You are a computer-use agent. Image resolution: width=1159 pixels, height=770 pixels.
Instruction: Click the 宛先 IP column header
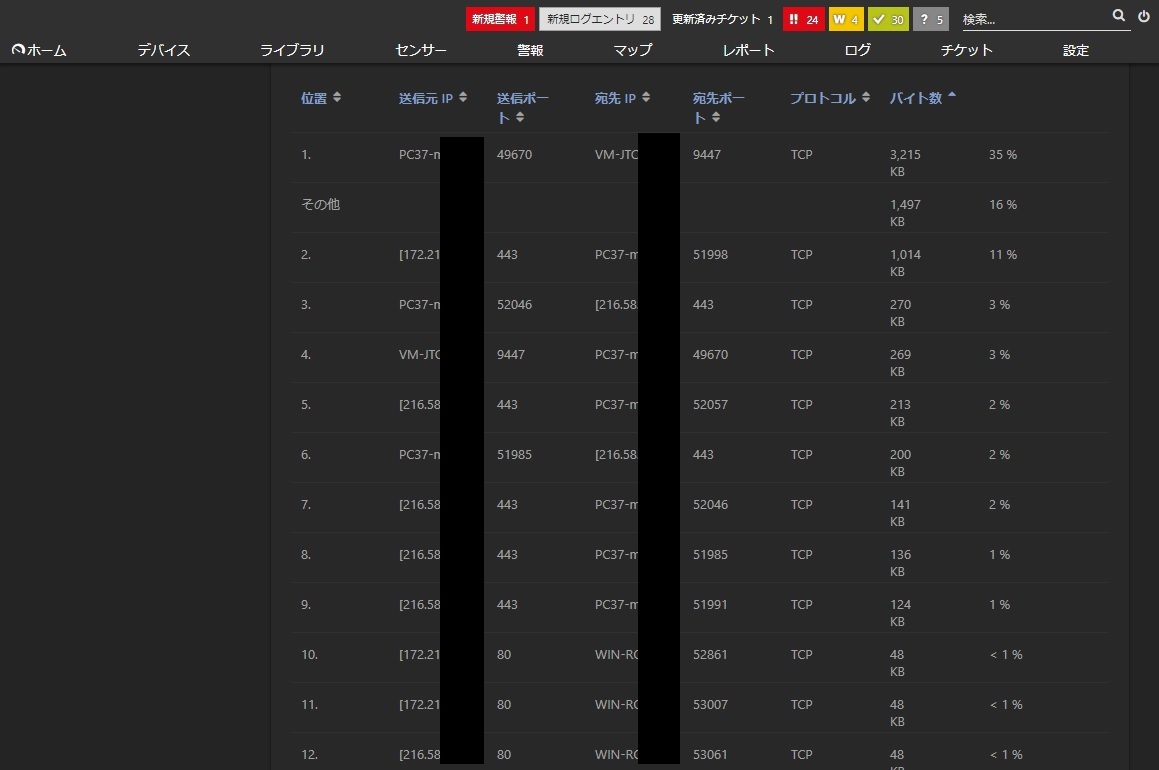615,98
